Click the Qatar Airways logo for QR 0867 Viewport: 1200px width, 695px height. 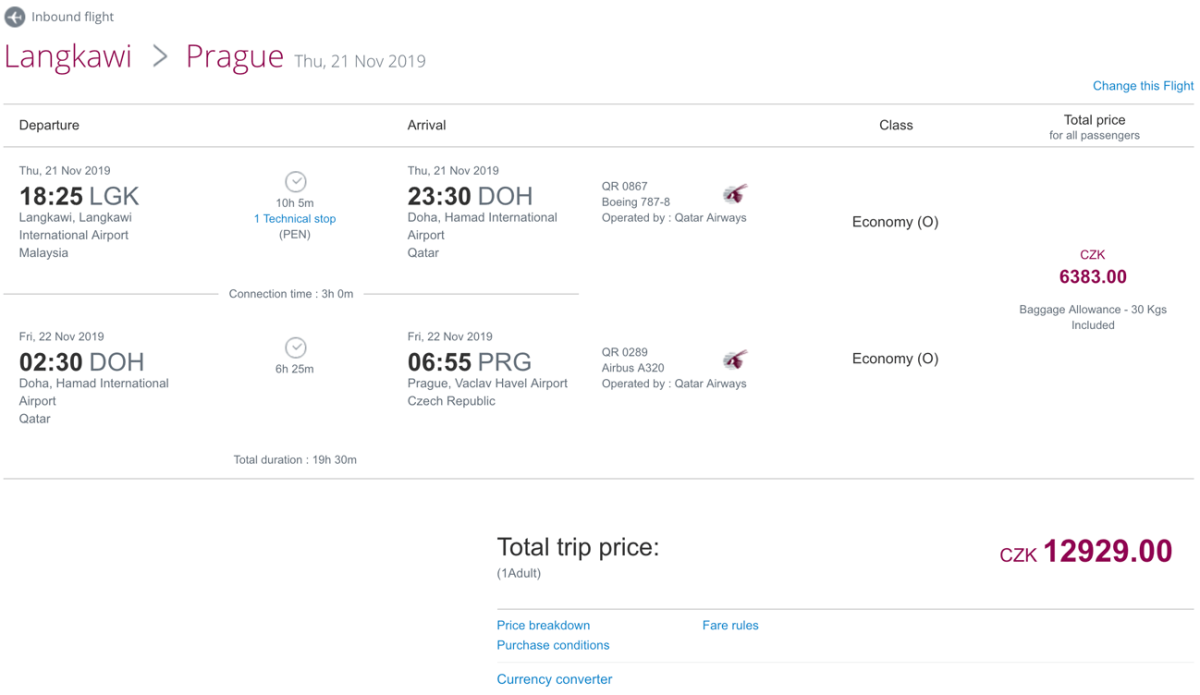[735, 194]
